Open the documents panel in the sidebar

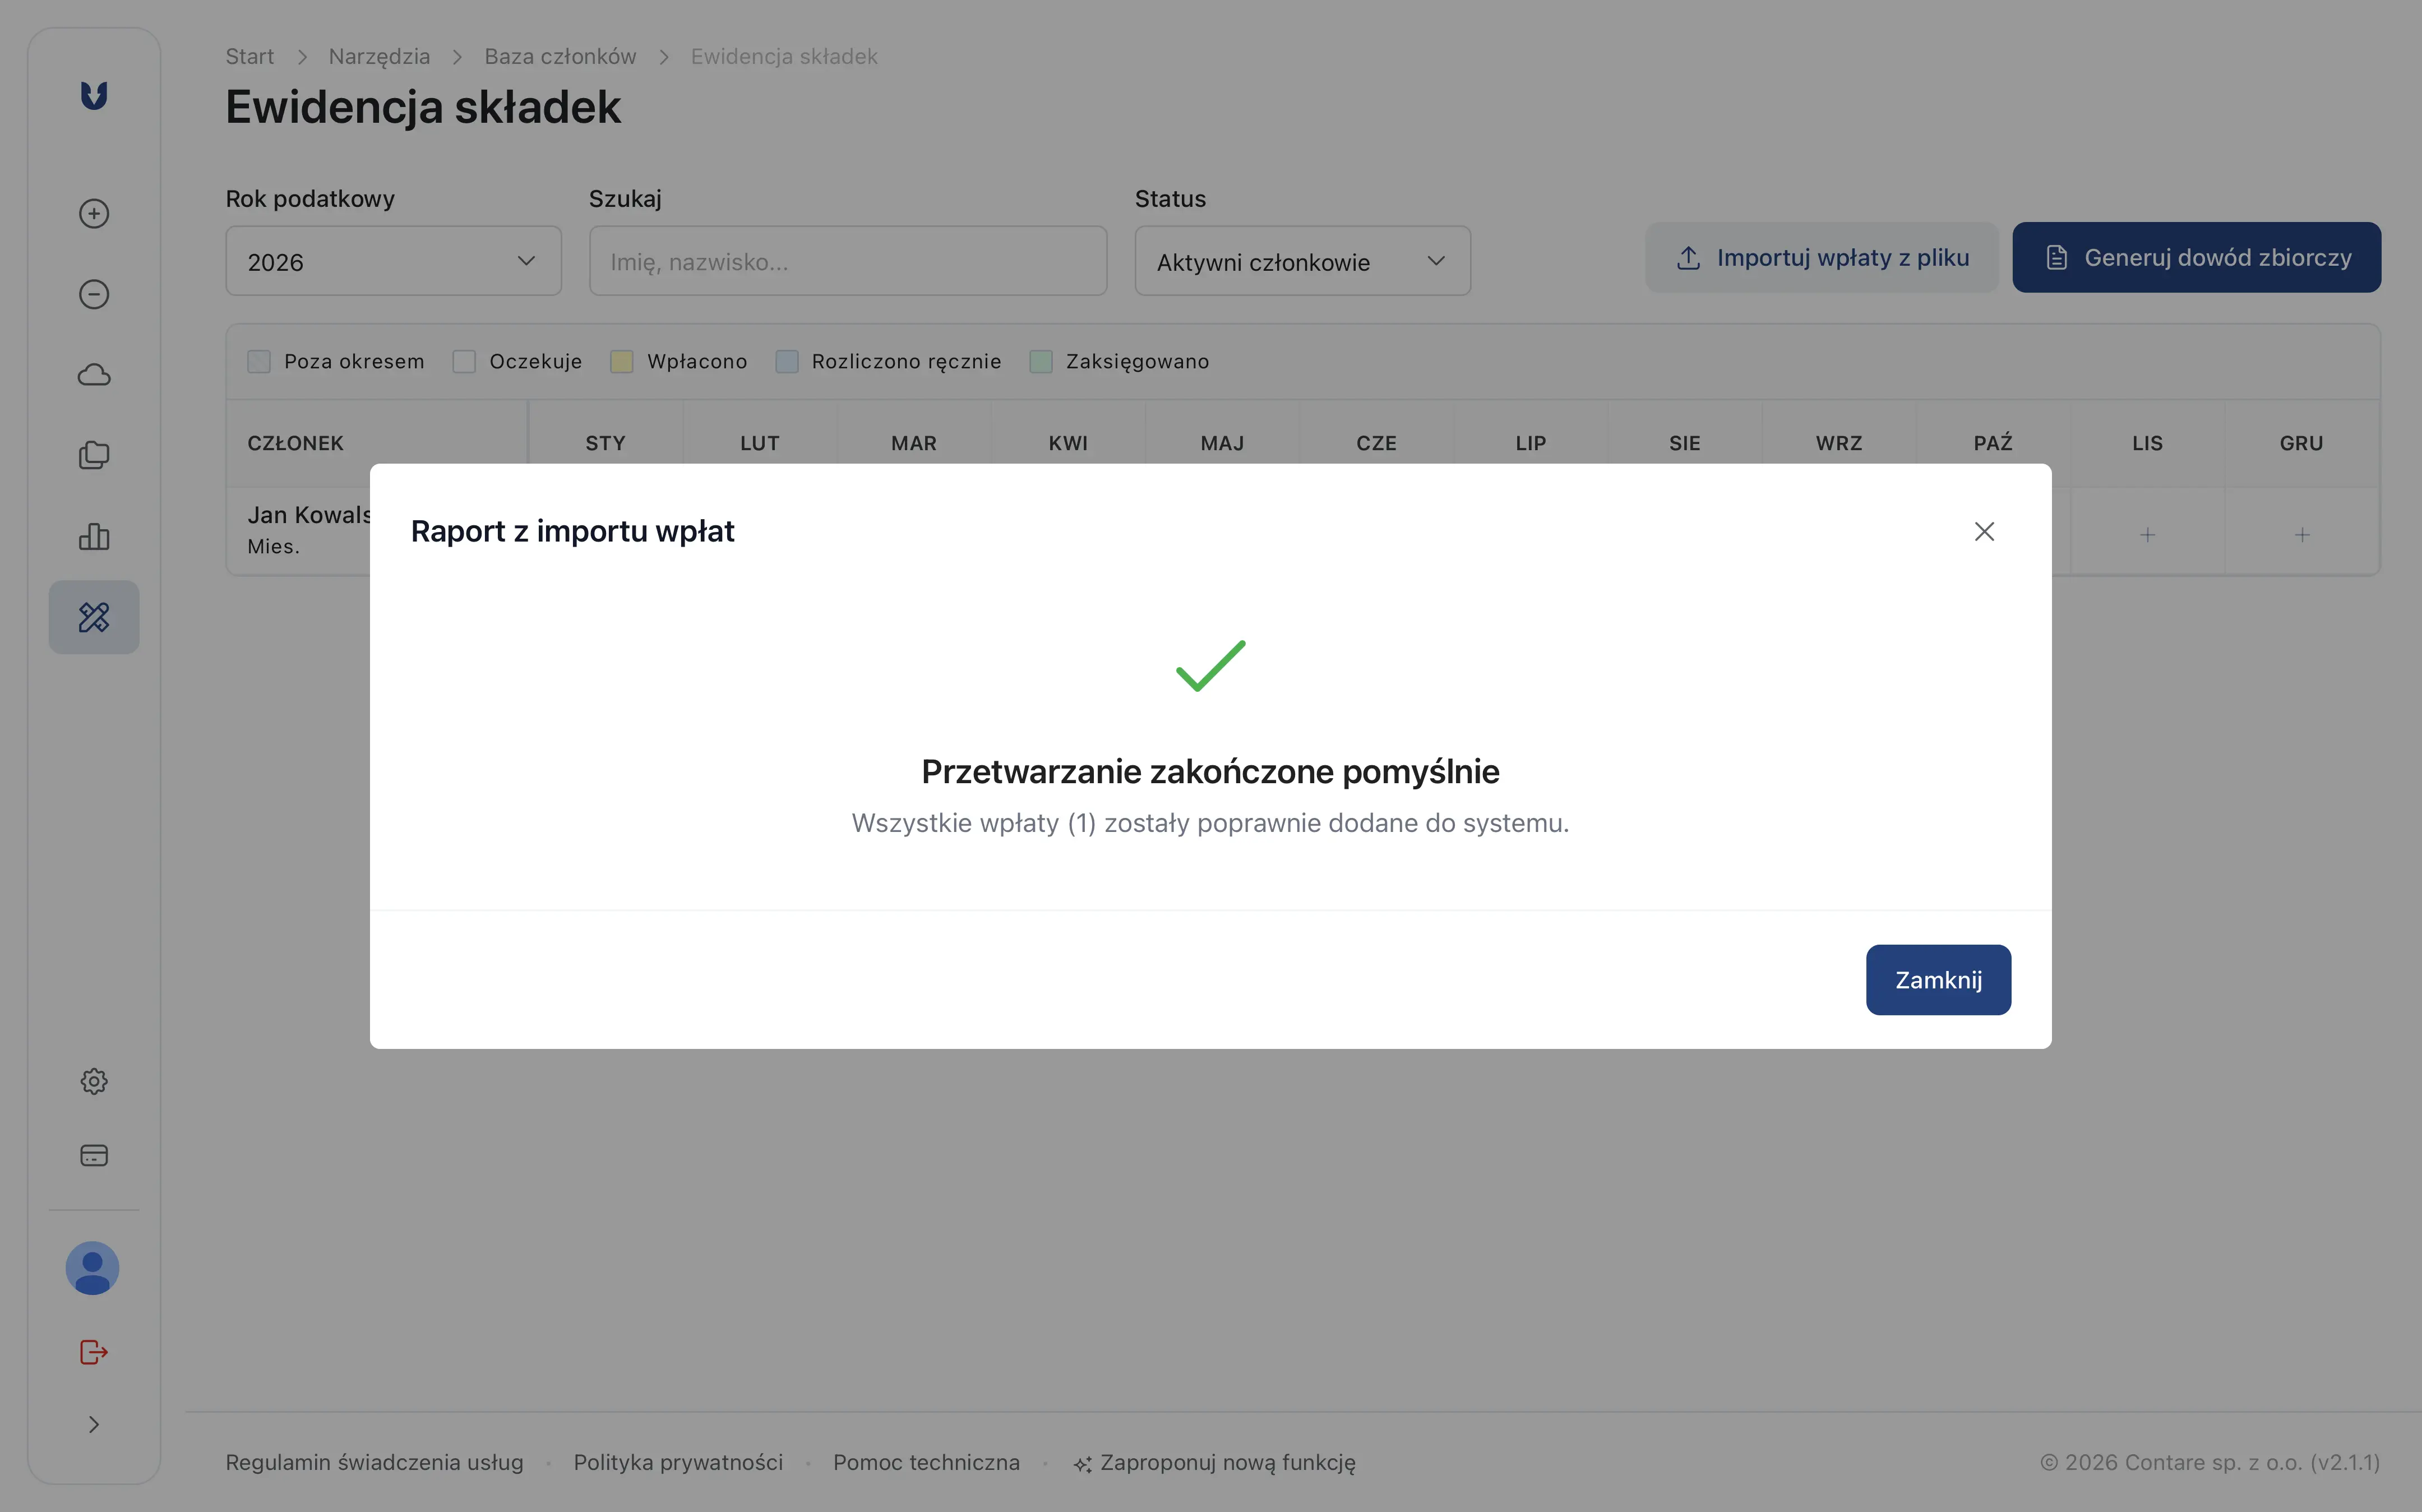click(93, 455)
